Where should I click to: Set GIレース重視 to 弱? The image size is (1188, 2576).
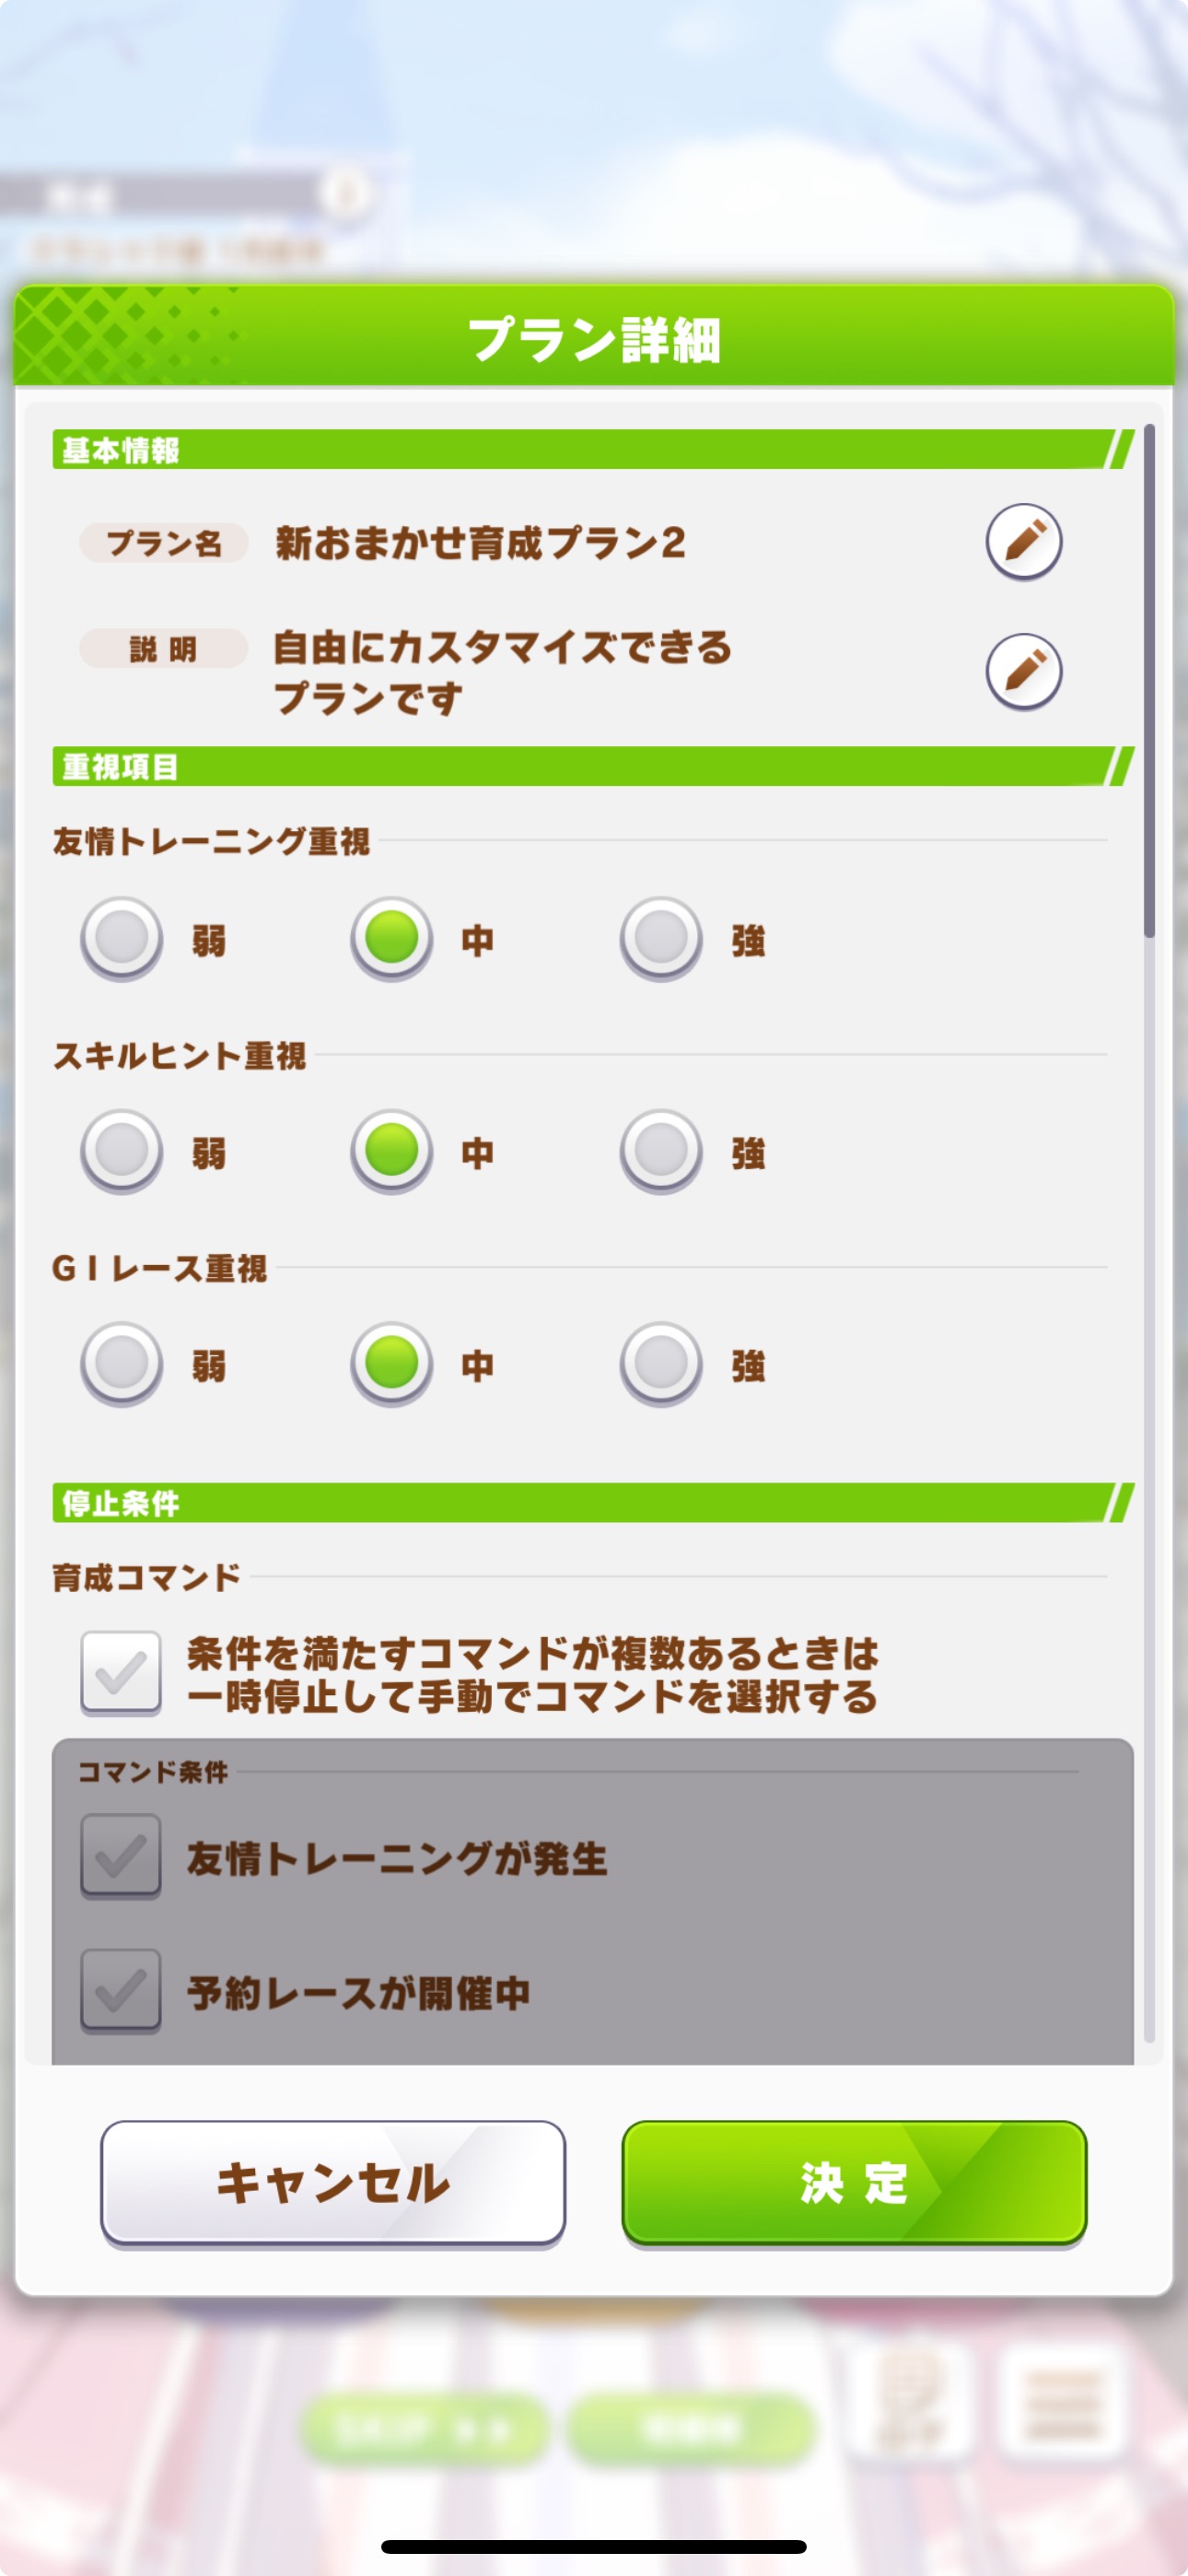(x=121, y=1364)
